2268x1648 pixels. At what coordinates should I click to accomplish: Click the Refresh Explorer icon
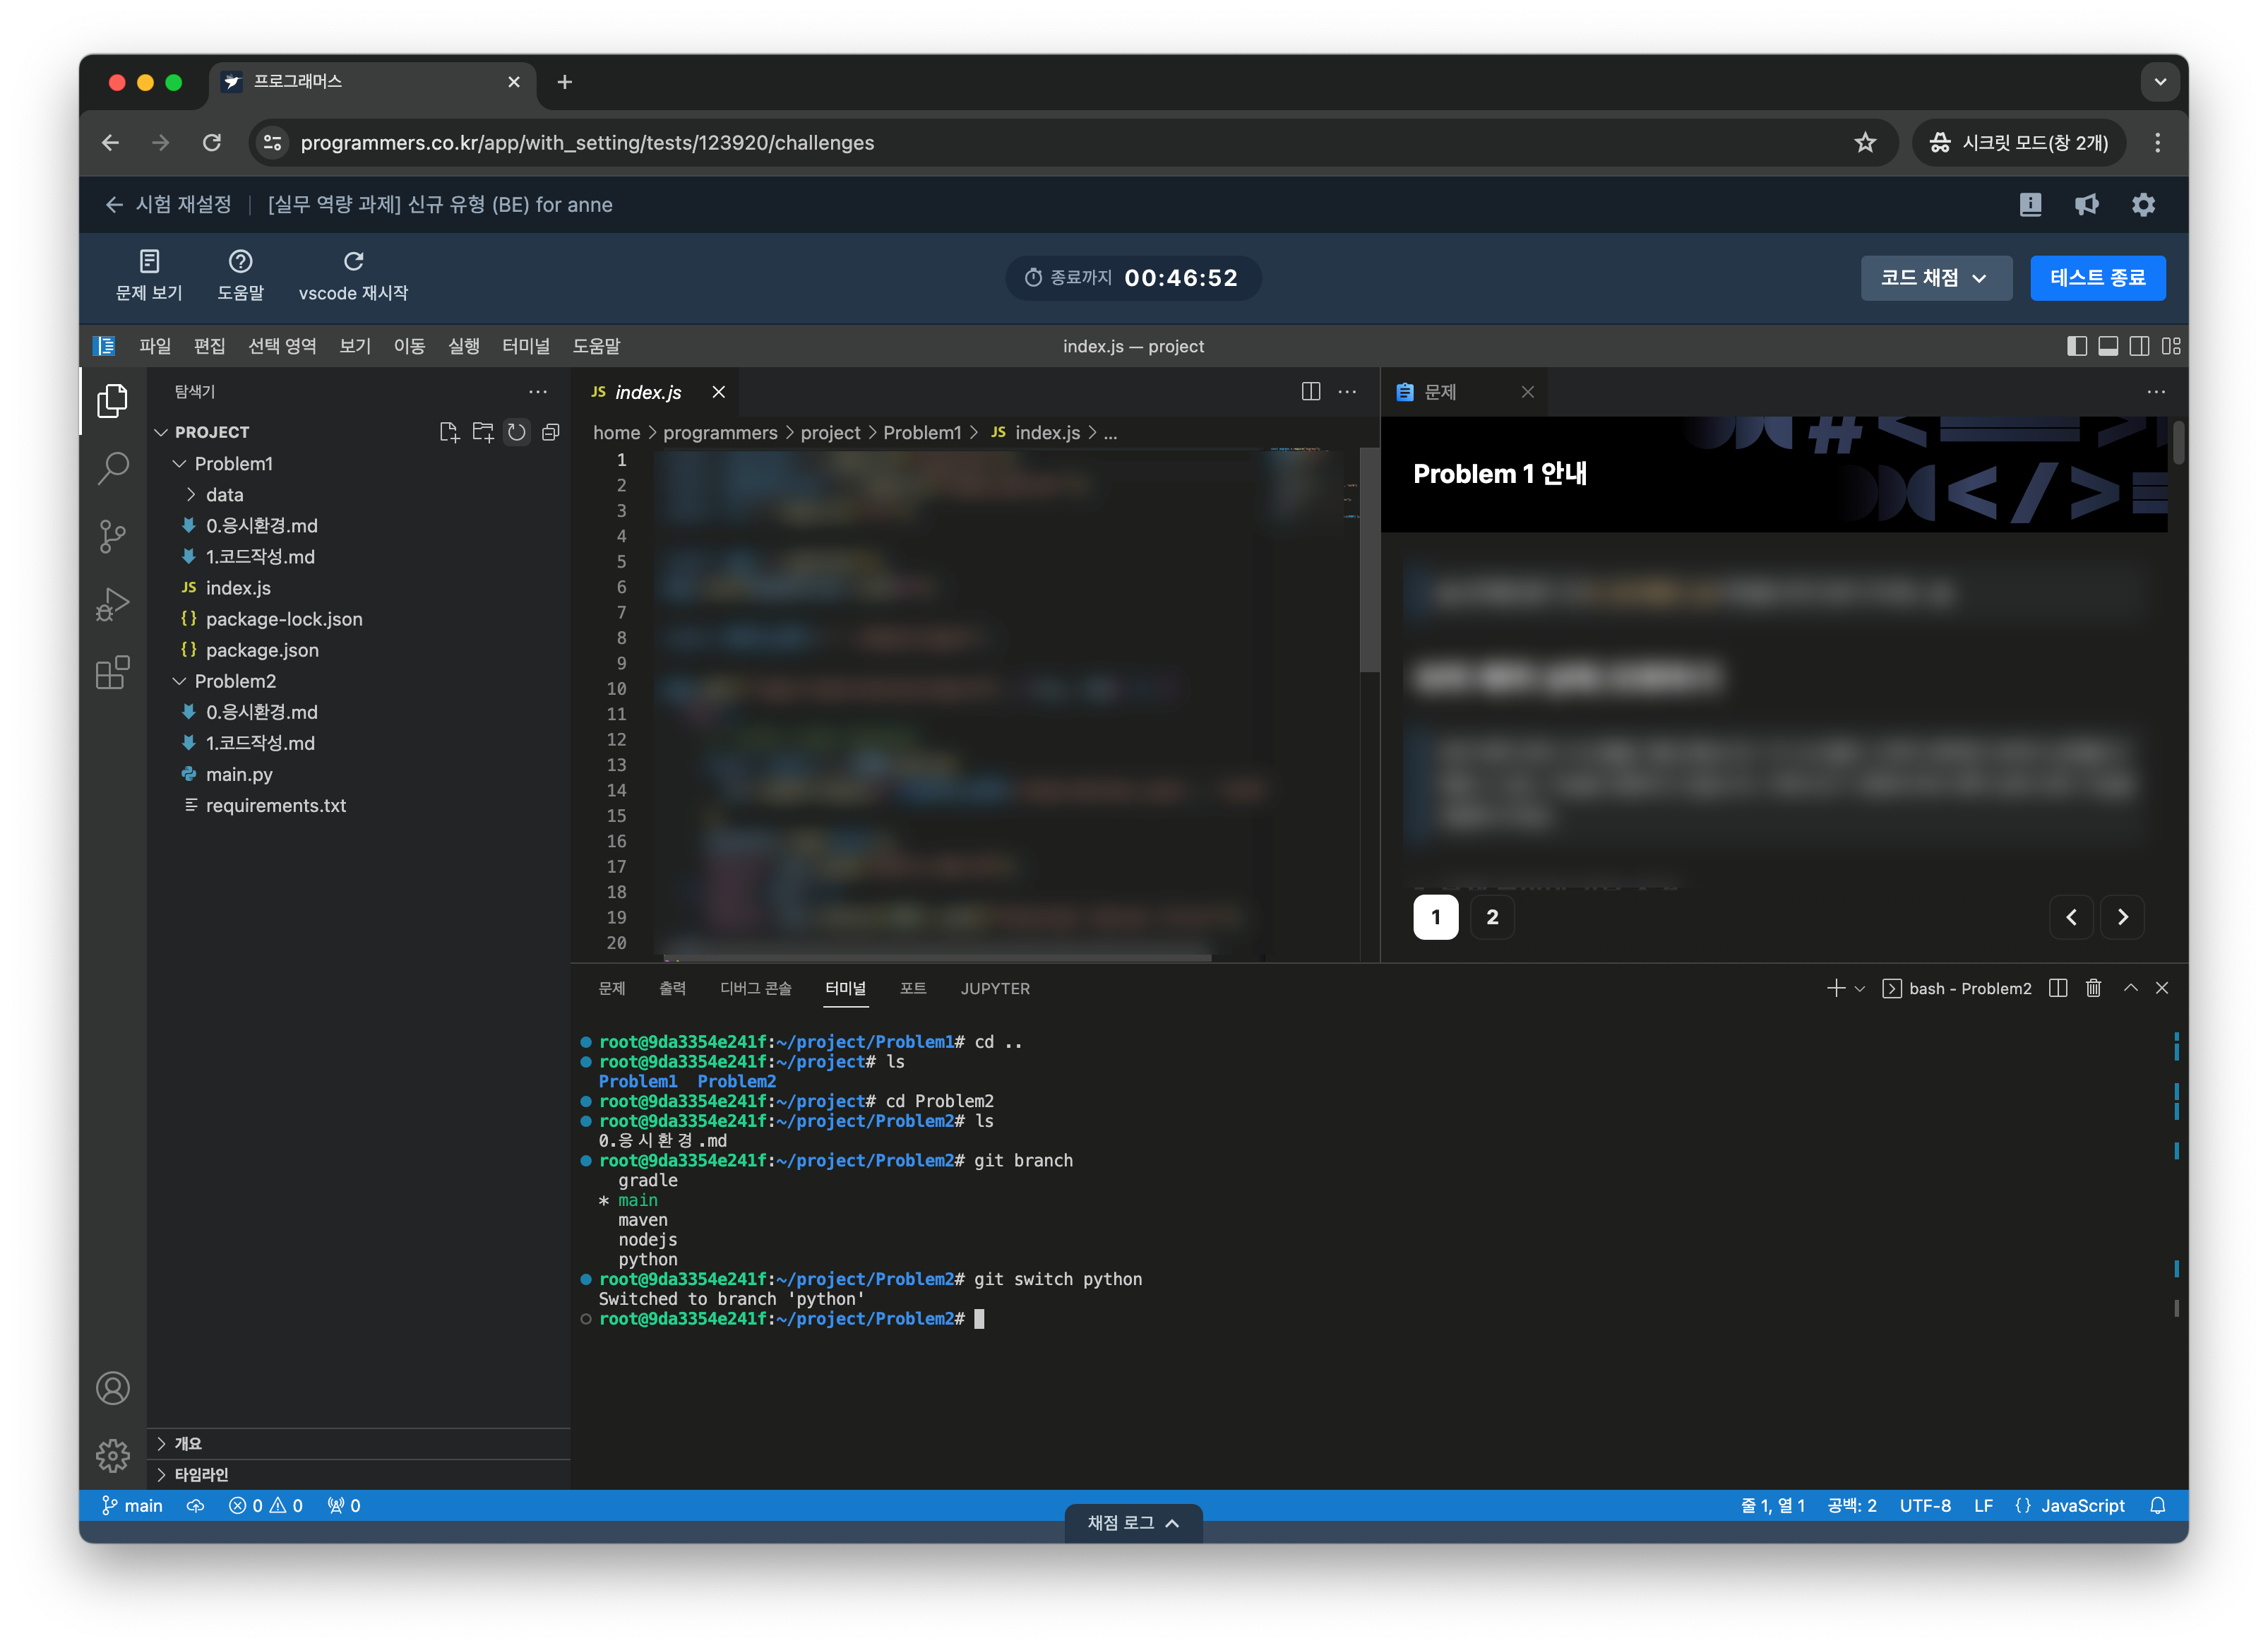point(516,432)
